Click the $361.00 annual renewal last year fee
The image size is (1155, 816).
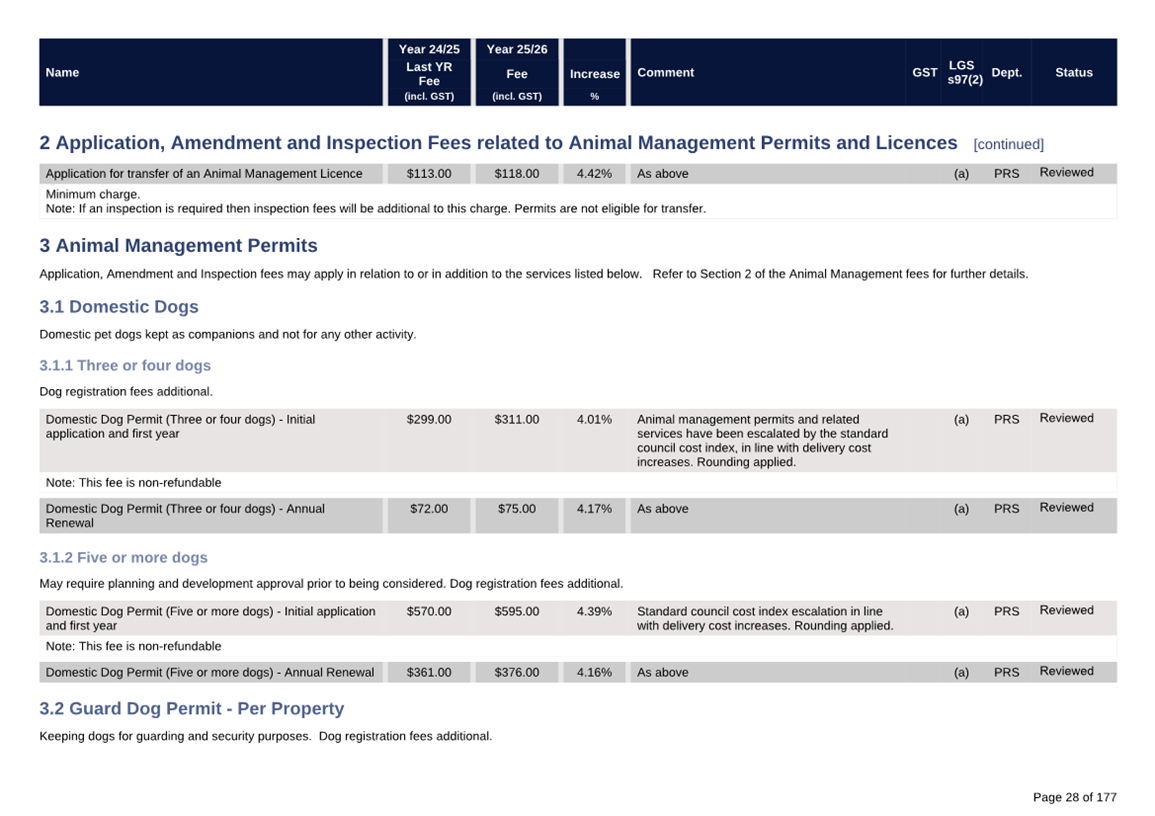[x=429, y=673]
